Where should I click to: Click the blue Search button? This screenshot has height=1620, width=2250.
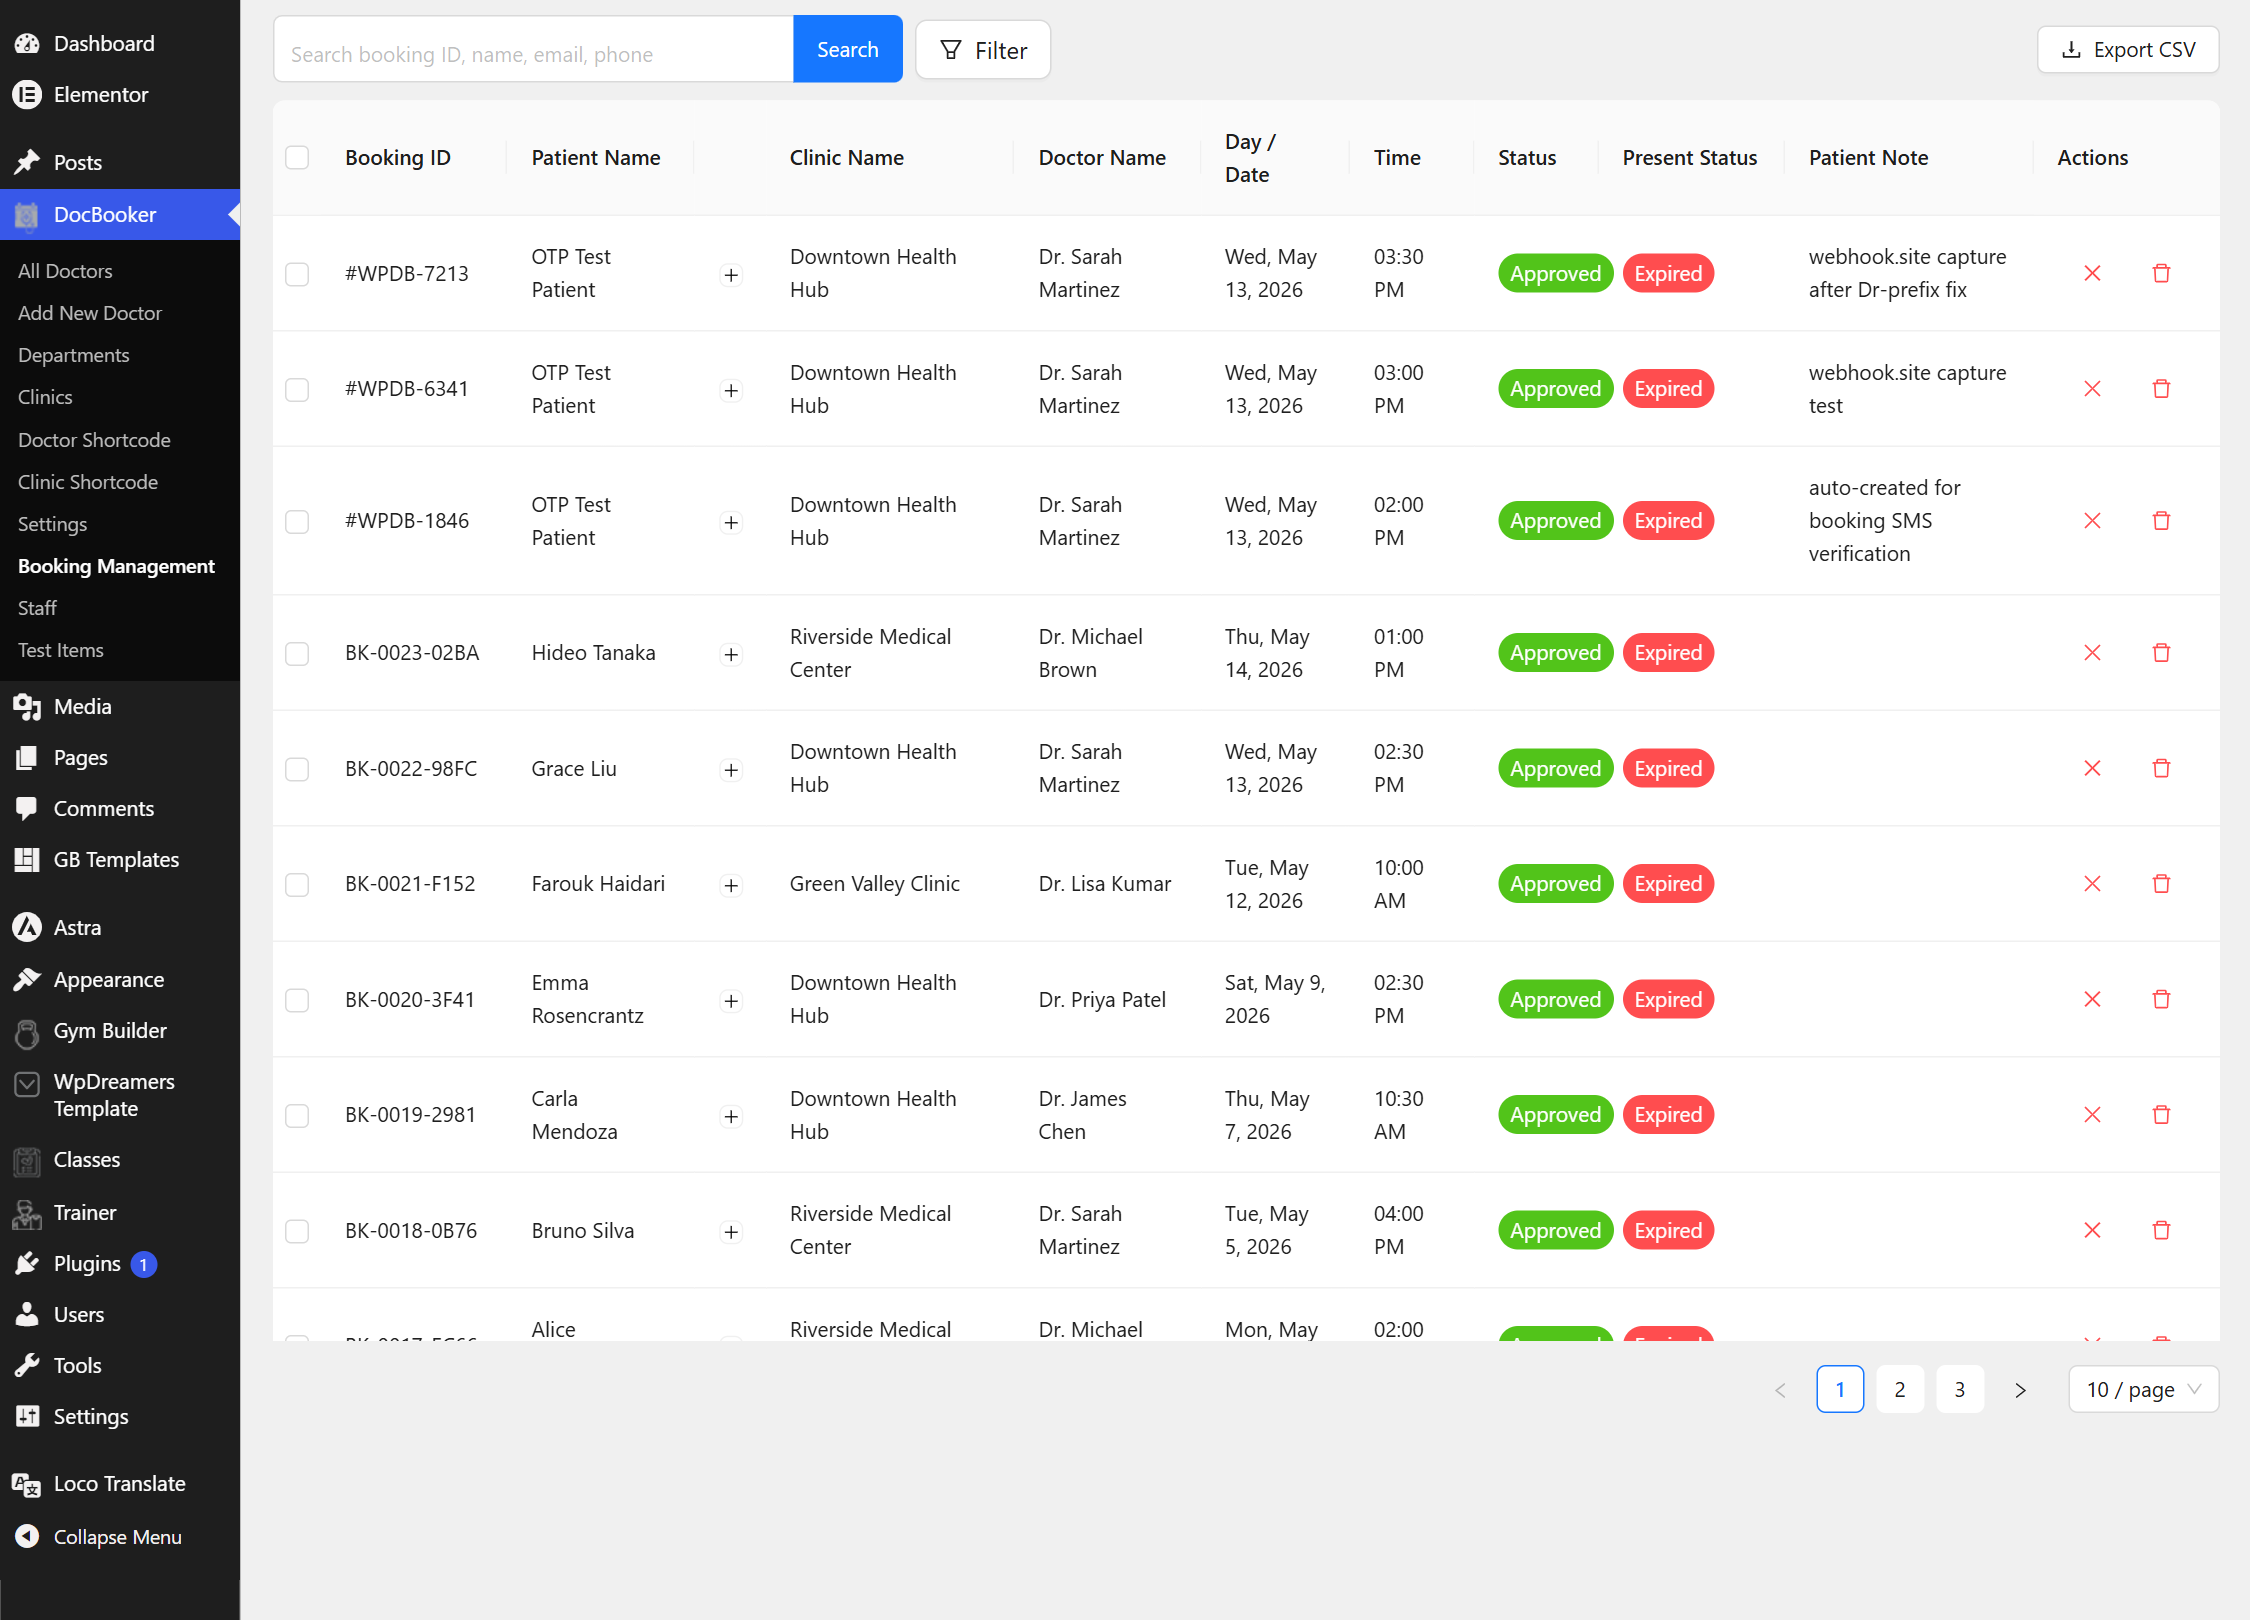click(847, 49)
